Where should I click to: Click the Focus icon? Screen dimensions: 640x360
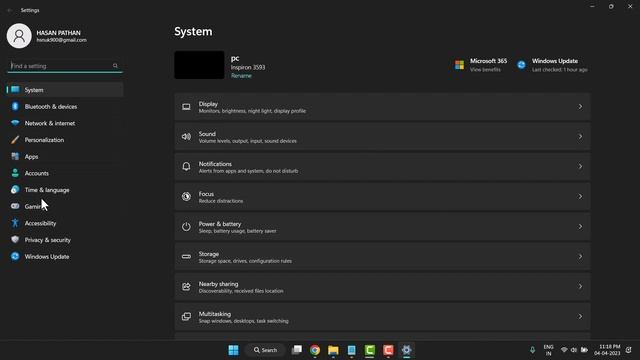(x=186, y=197)
